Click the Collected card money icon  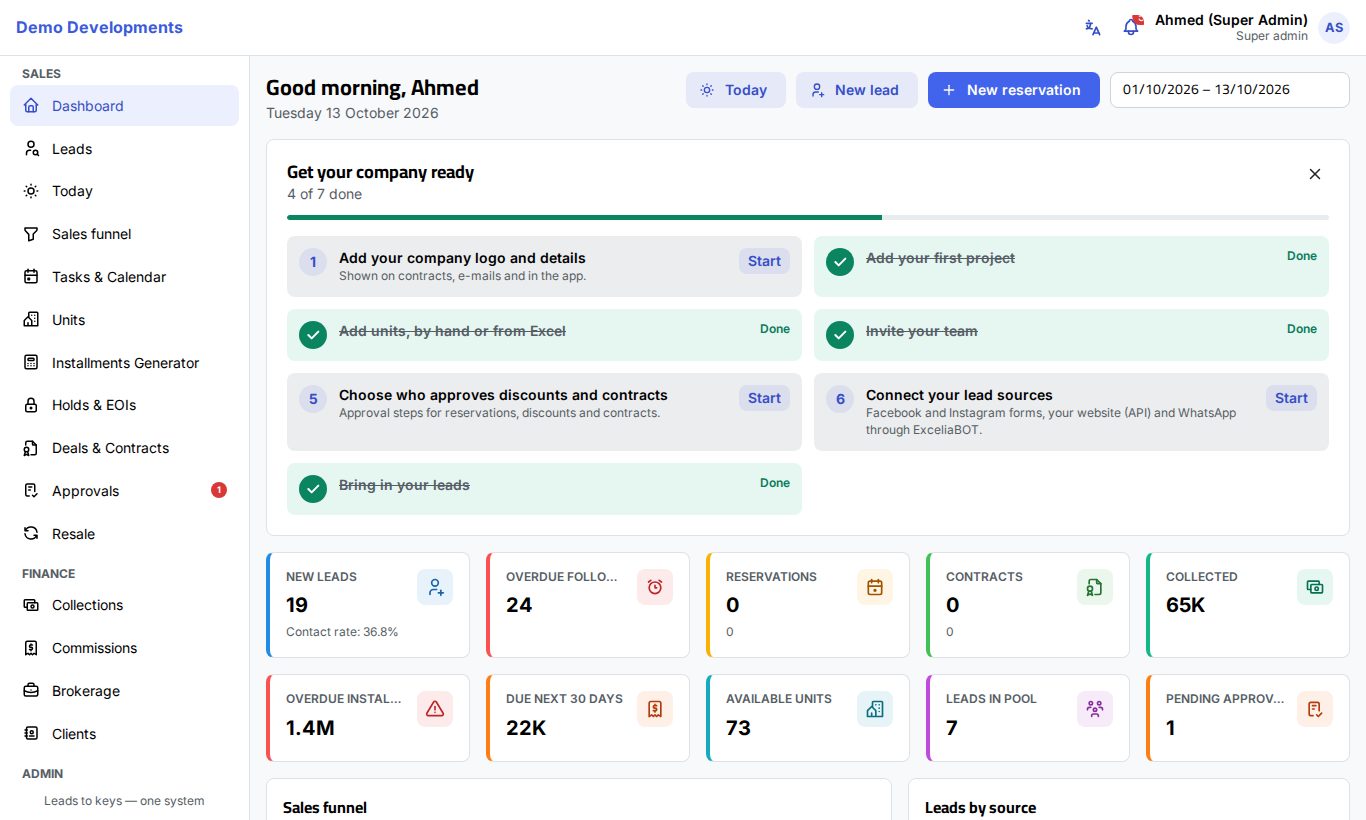click(1315, 587)
